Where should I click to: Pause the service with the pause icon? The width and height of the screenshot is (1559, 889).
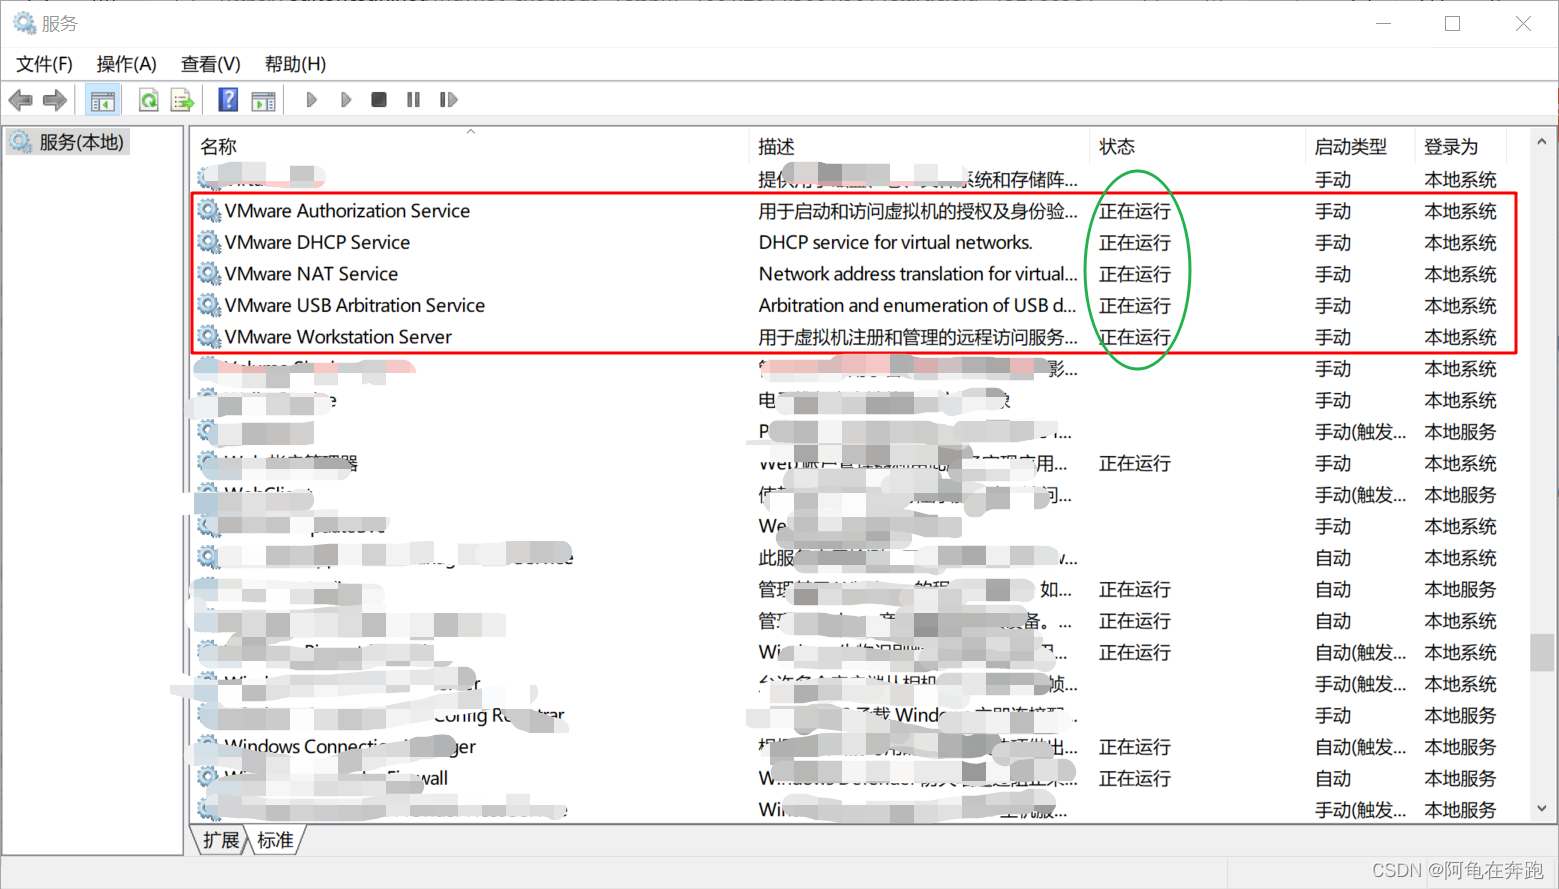(413, 99)
